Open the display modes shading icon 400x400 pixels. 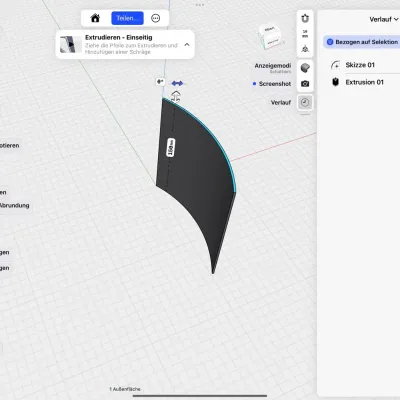click(x=305, y=68)
